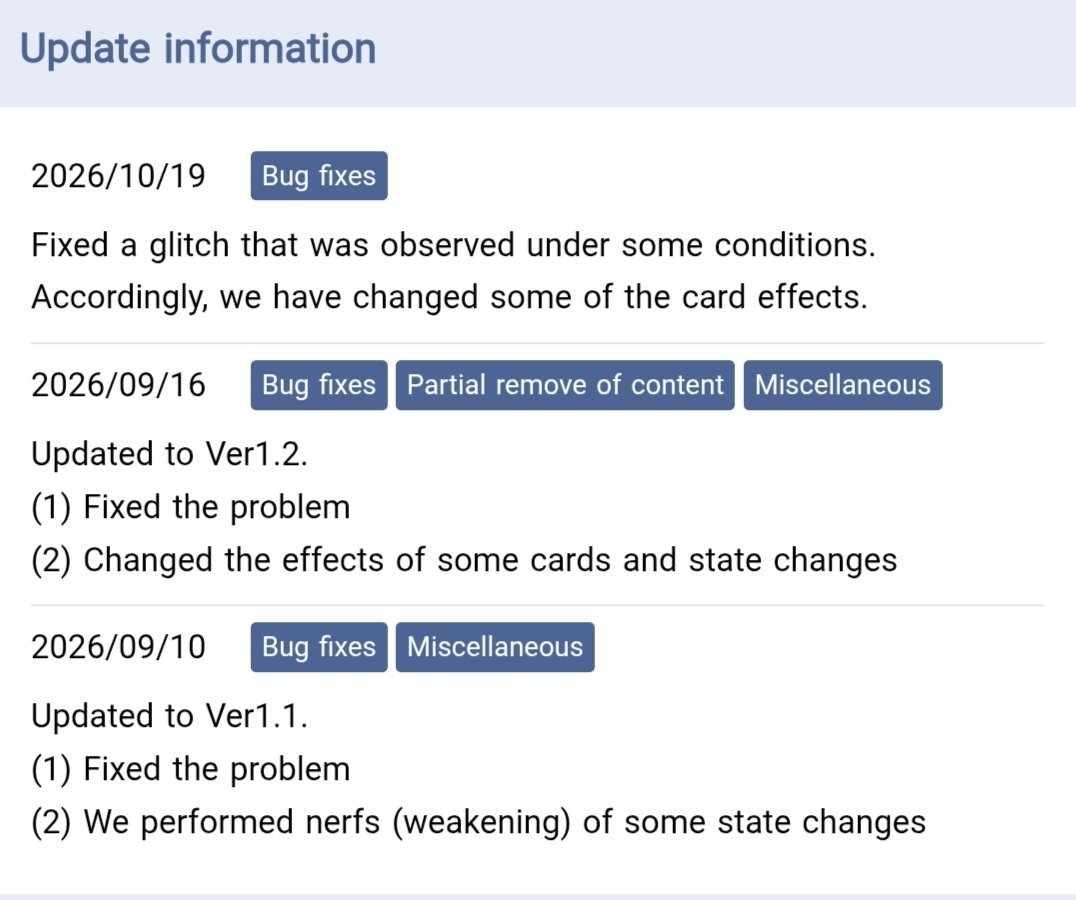This screenshot has width=1076, height=900.
Task: Click divider below the 2026/09/16 entry
Action: coord(537,605)
